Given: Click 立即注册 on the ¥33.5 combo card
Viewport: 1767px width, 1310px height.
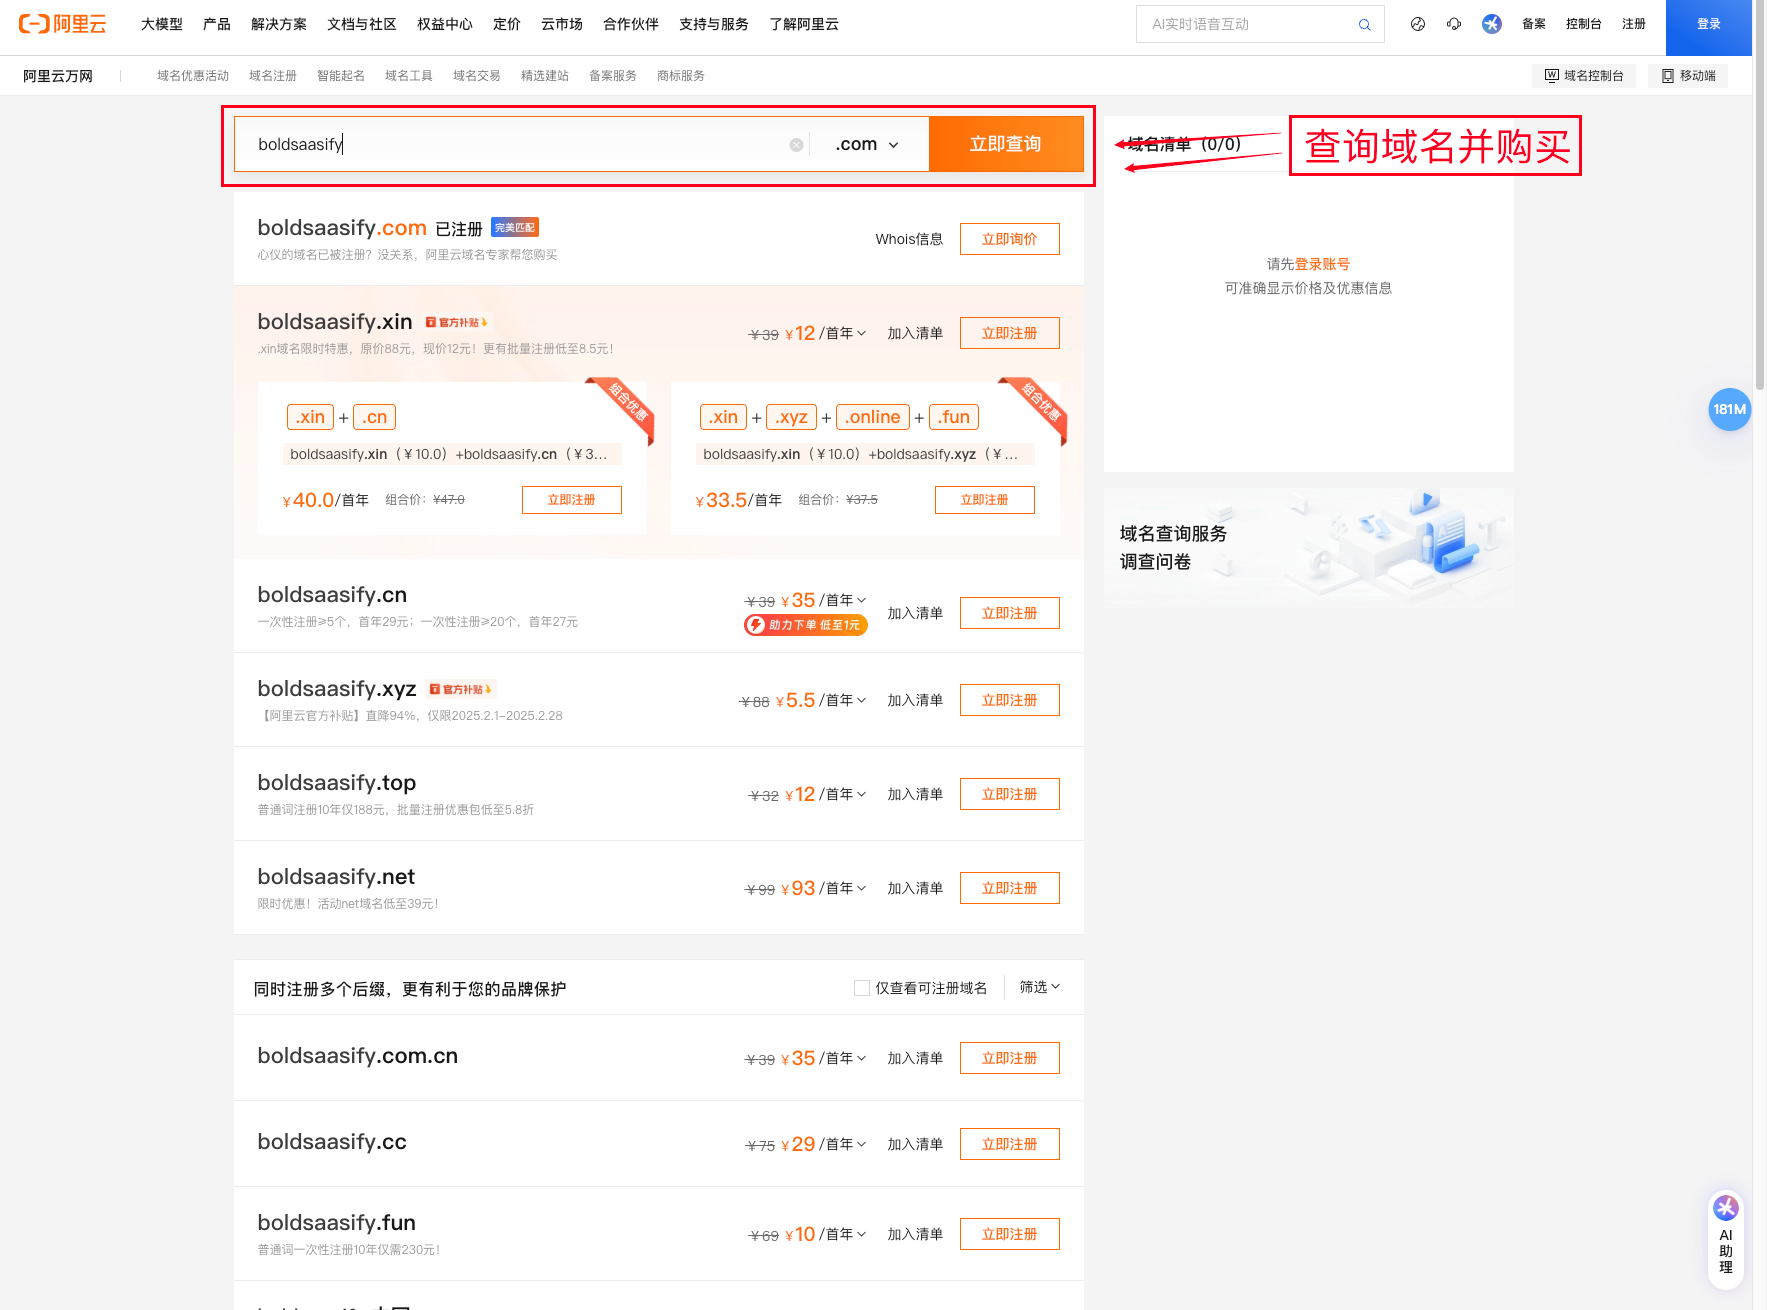Looking at the screenshot, I should tap(985, 500).
